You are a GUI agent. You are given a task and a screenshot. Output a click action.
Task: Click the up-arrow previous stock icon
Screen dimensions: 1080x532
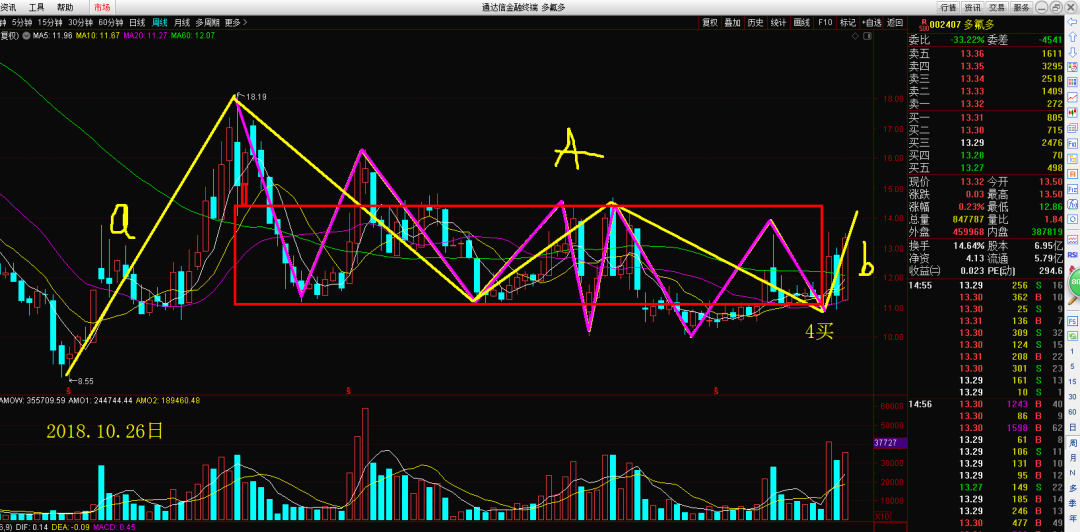point(1072,36)
